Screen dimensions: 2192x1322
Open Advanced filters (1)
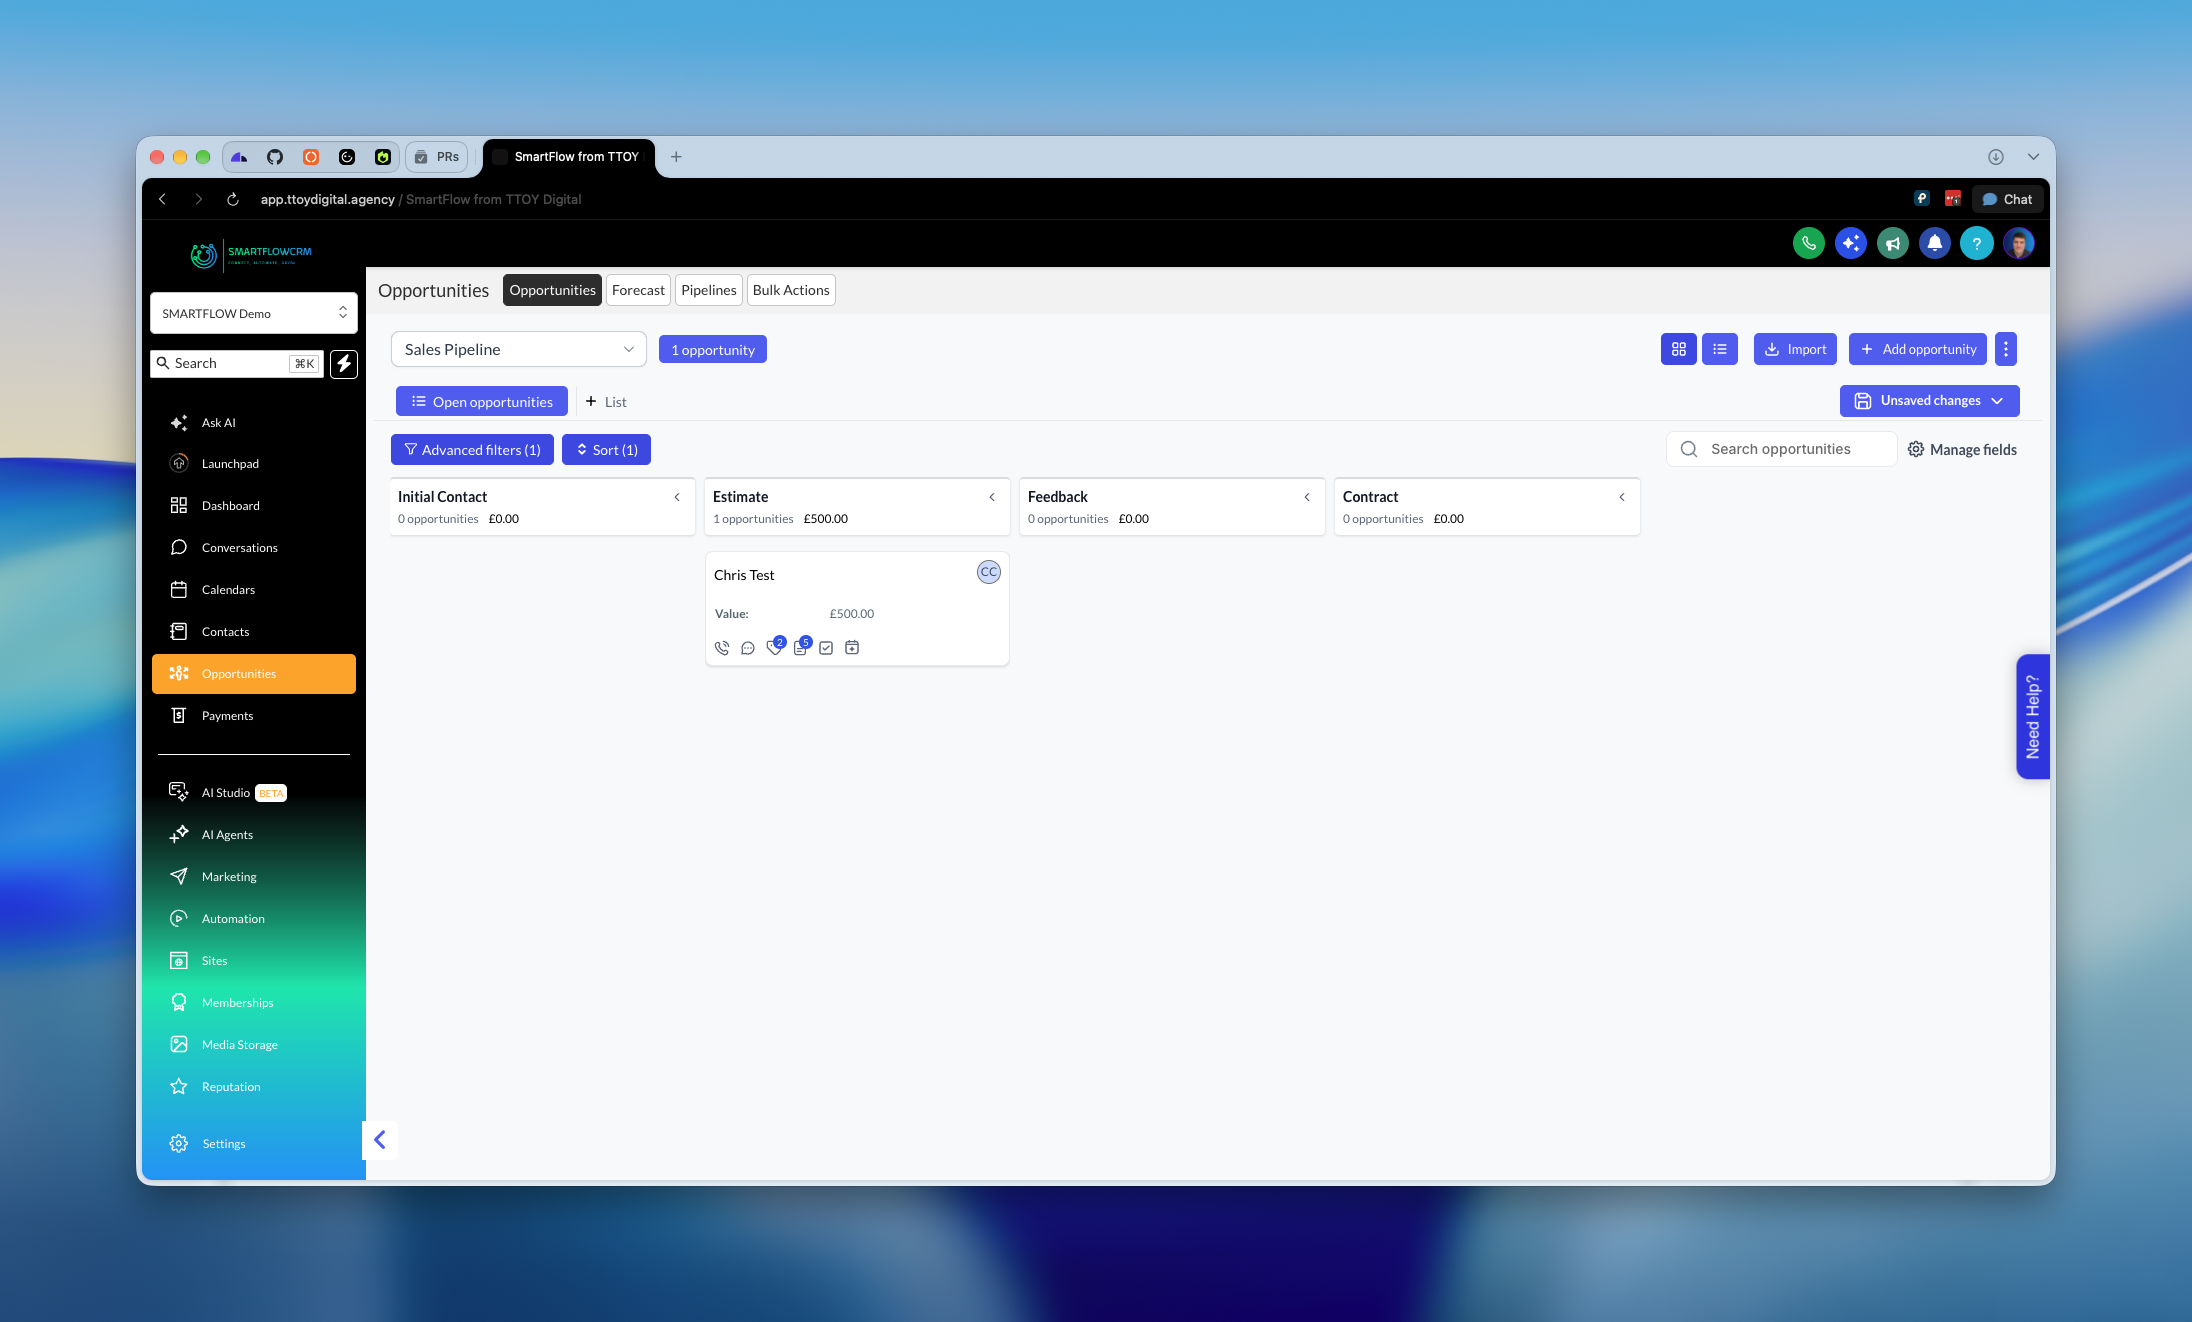472,450
